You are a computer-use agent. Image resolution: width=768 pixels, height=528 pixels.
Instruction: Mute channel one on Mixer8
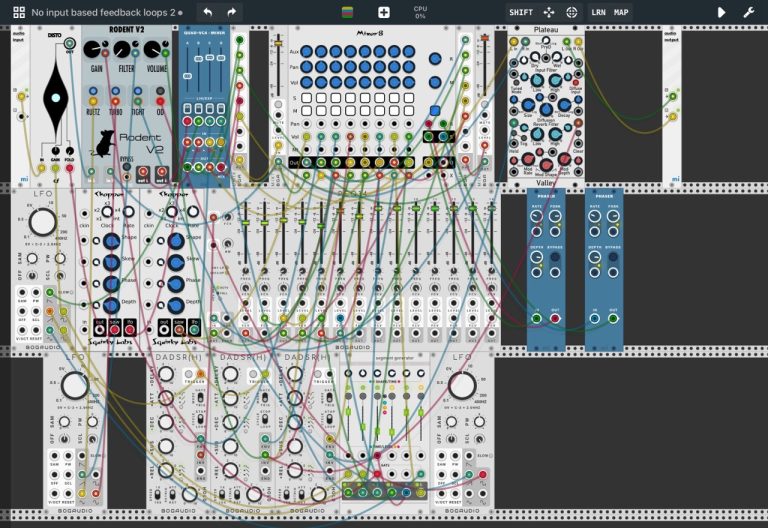tap(307, 111)
